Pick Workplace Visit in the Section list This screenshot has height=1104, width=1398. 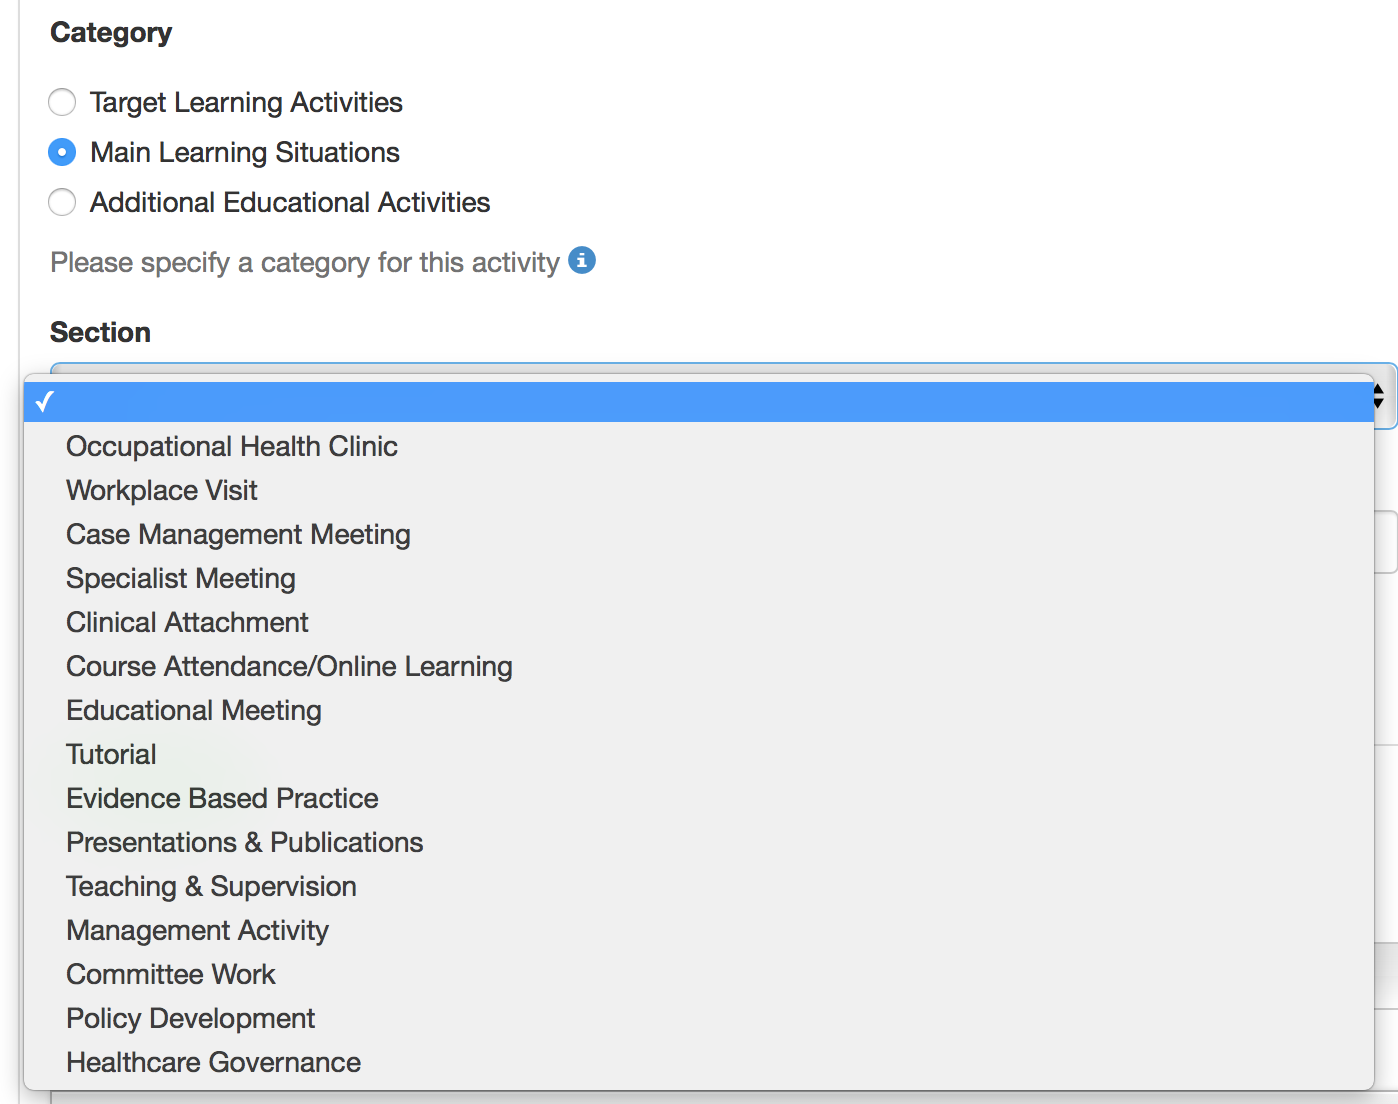[699, 490]
